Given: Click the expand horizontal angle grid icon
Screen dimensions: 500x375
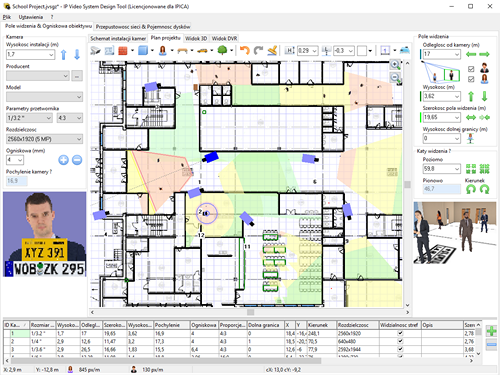Looking at the screenshot, I should coord(471,169).
